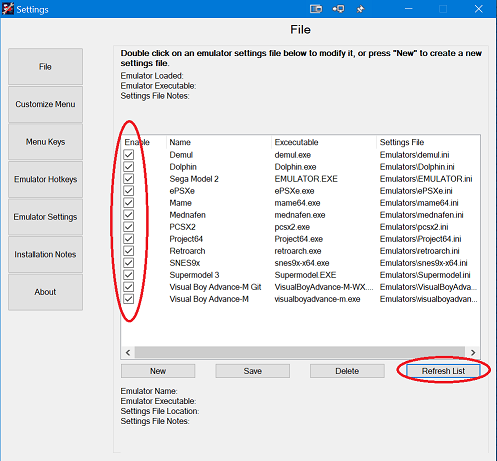The height and width of the screenshot is (461, 497).
Task: Select the Dolphin emulator name
Action: click(183, 167)
